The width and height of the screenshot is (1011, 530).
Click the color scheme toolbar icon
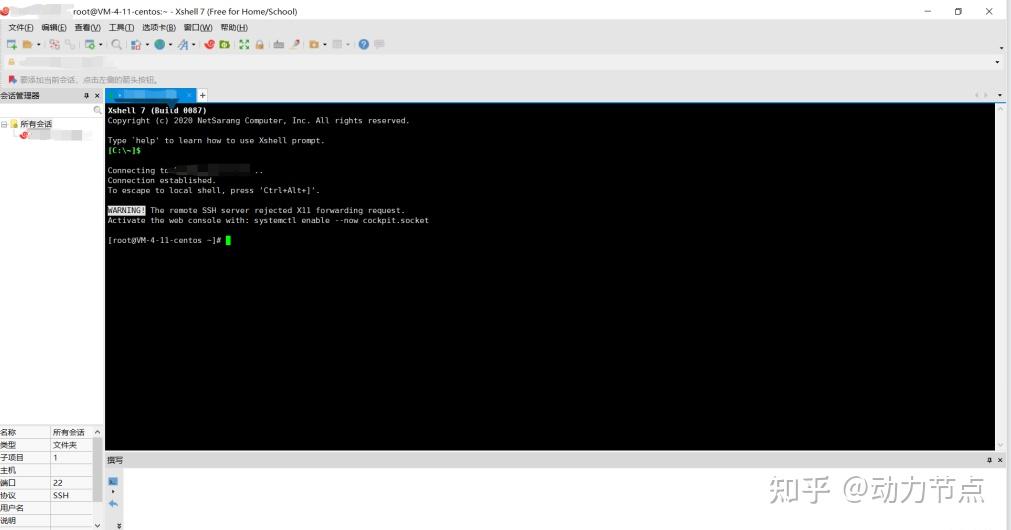136,44
